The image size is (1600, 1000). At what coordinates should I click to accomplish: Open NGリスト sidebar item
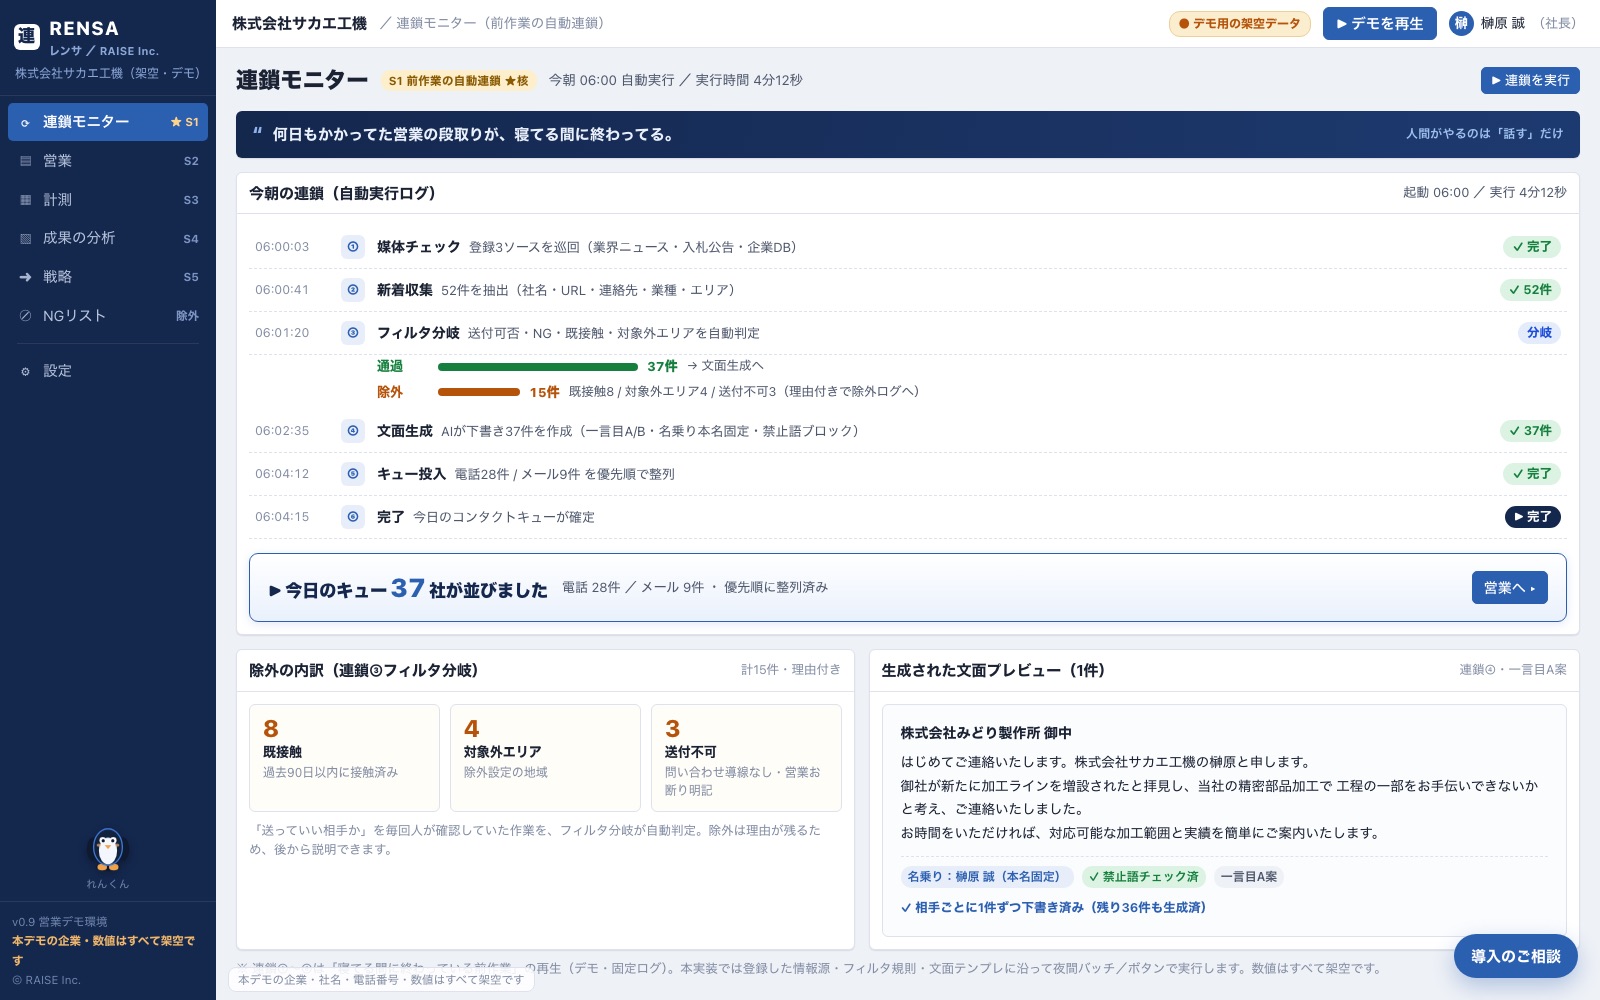click(108, 316)
